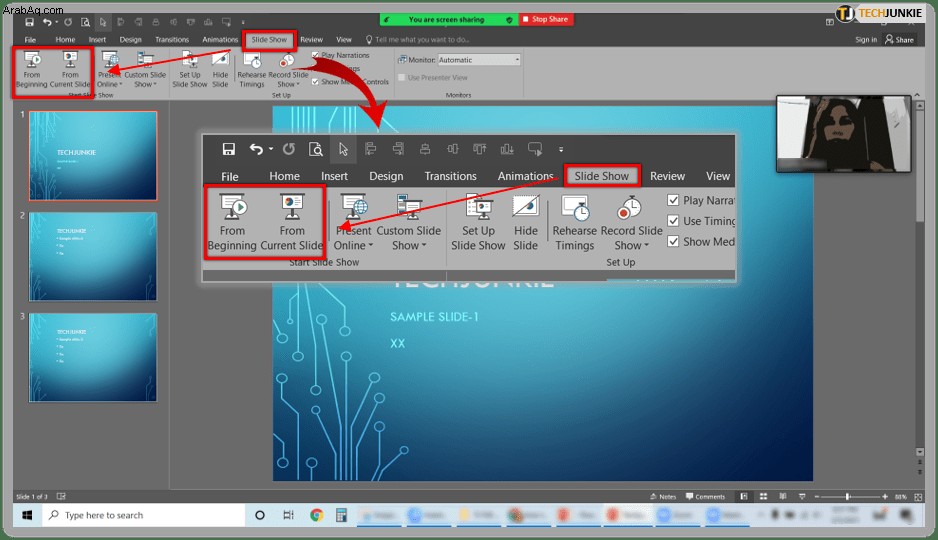Select slide 1 thumbnail
The width and height of the screenshot is (938, 540).
(x=93, y=155)
